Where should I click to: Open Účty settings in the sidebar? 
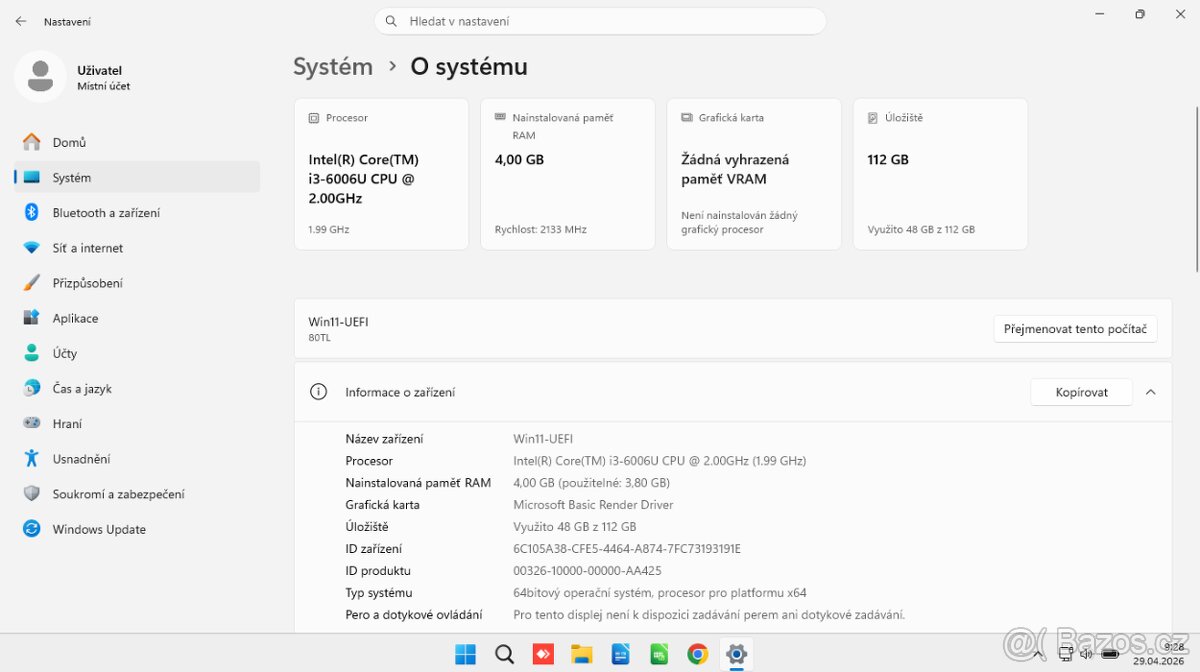click(x=31, y=353)
